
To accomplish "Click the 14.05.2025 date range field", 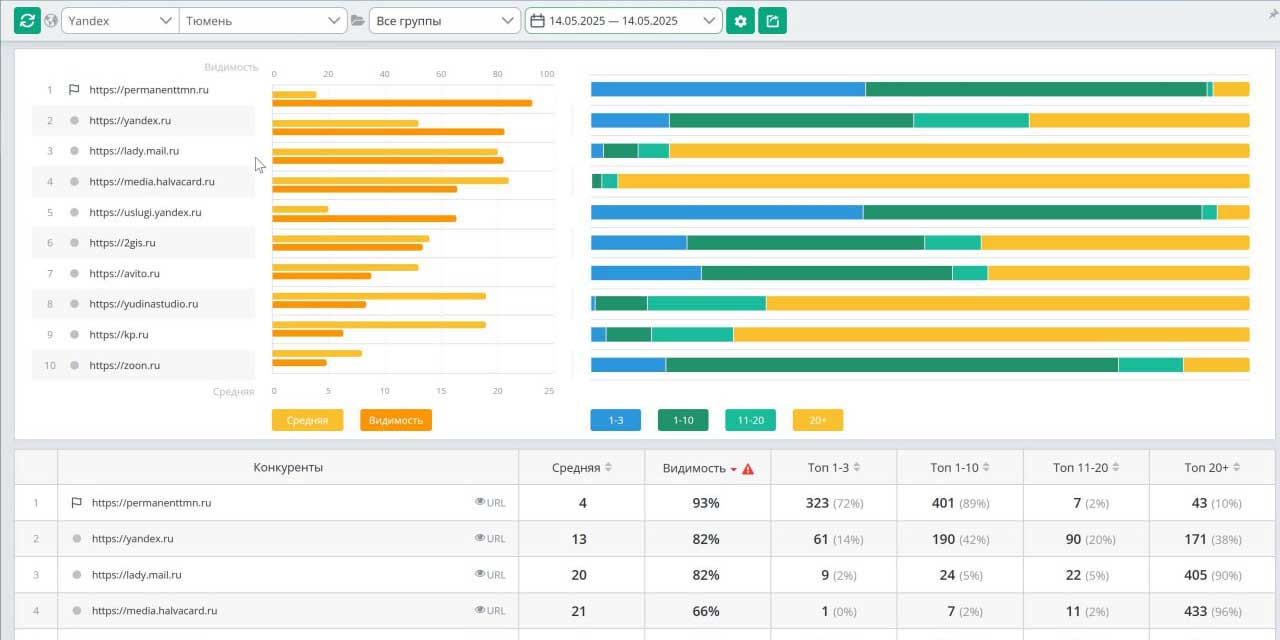I will click(623, 20).
